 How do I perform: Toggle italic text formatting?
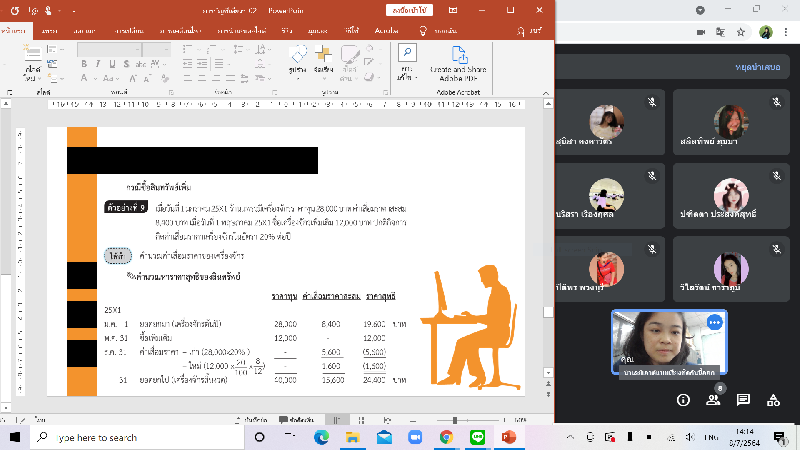click(98, 64)
